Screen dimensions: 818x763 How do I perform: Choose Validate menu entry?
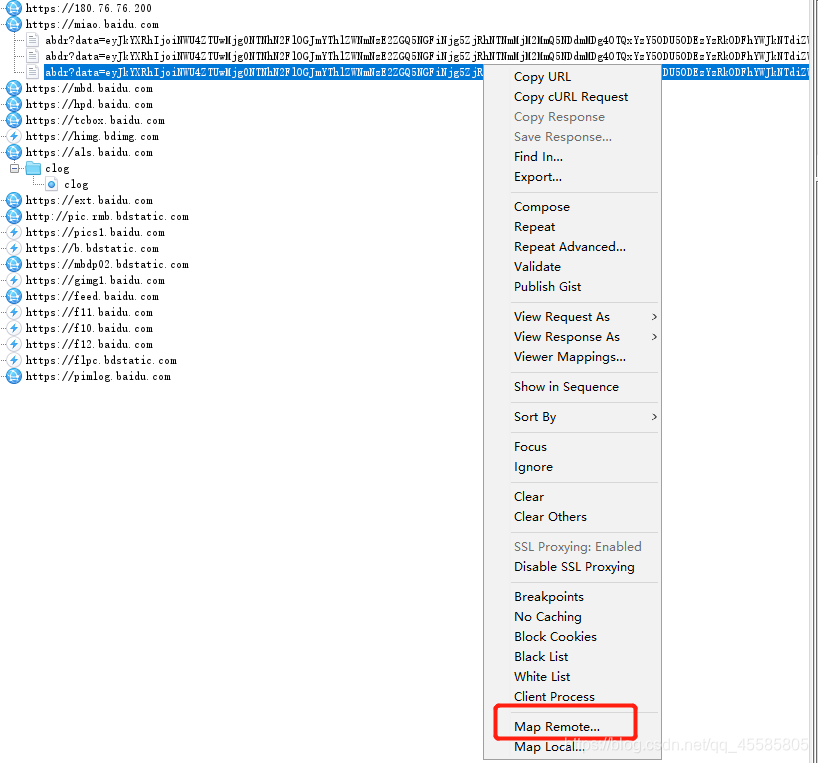pyautogui.click(x=537, y=267)
